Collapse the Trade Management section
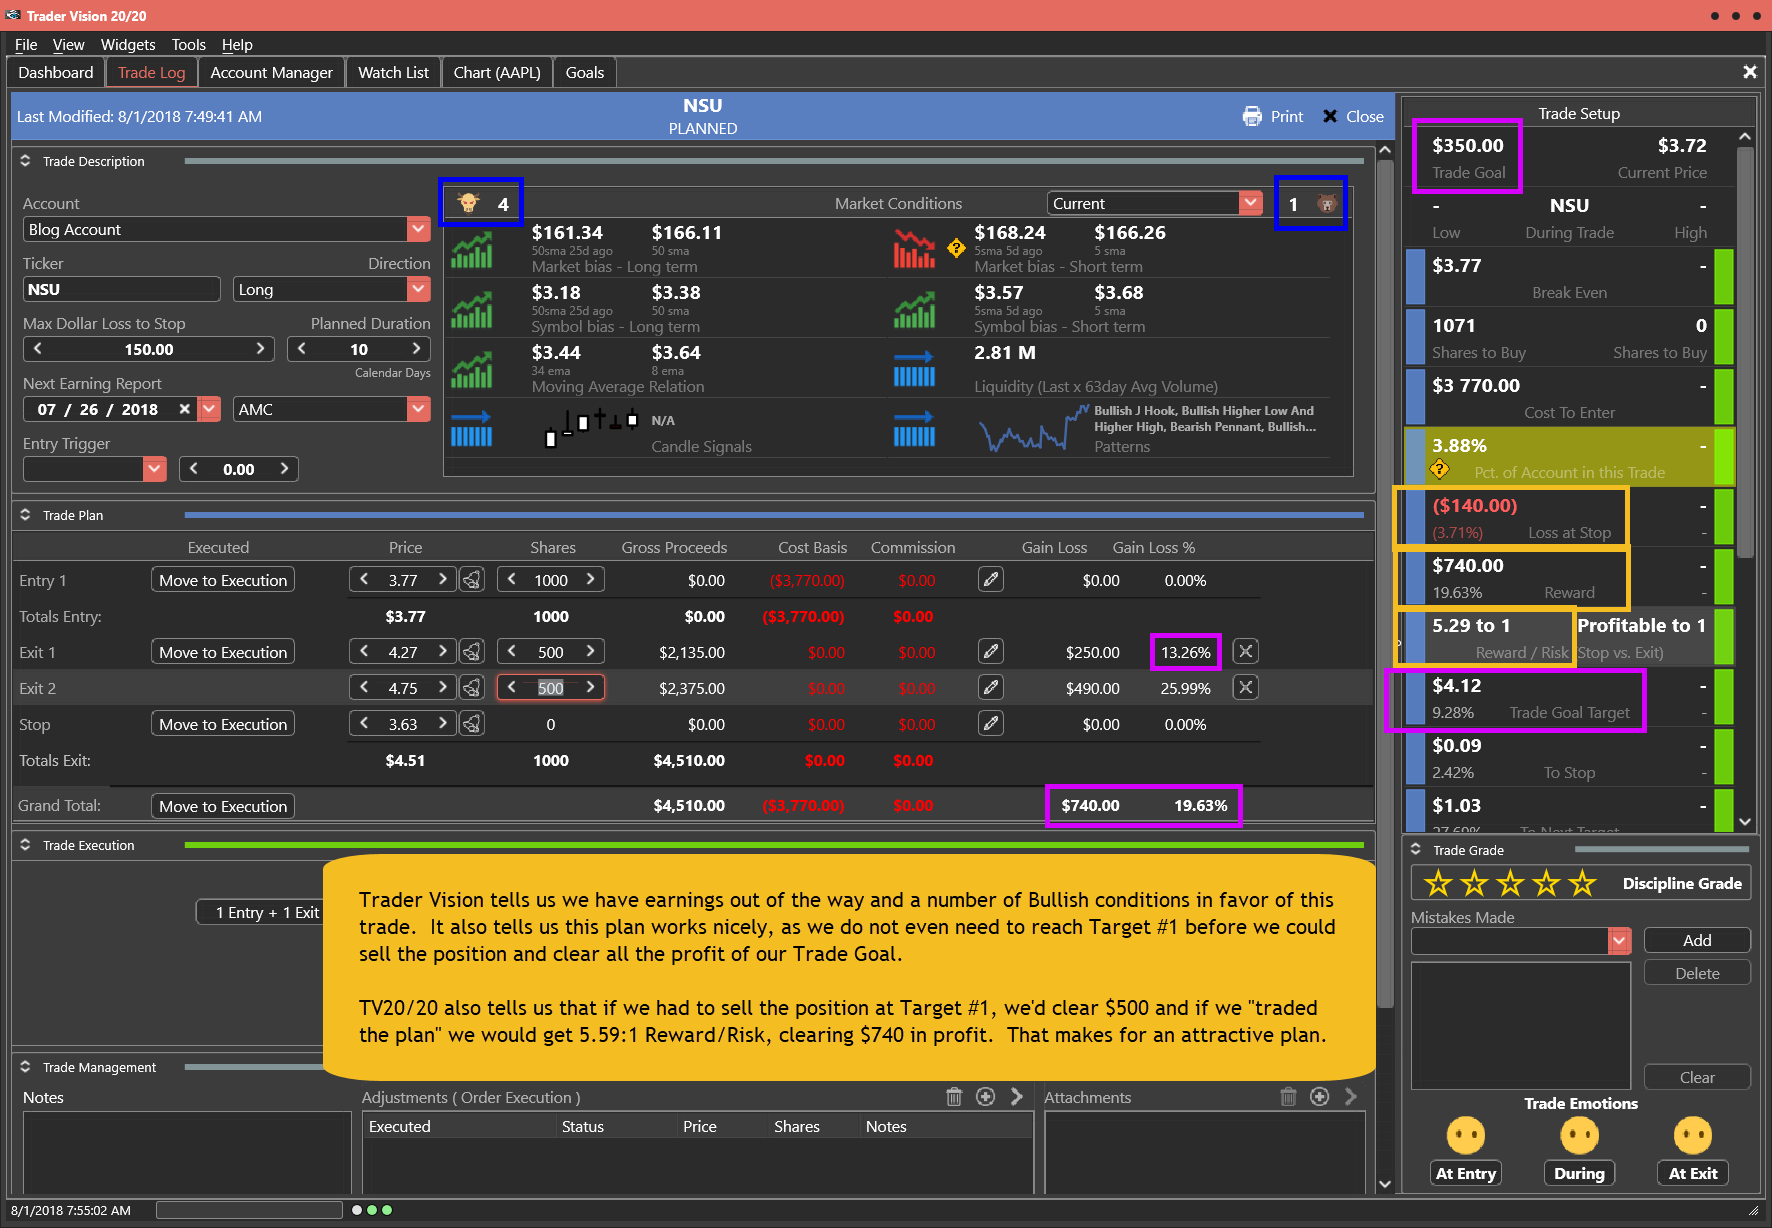 25,1067
